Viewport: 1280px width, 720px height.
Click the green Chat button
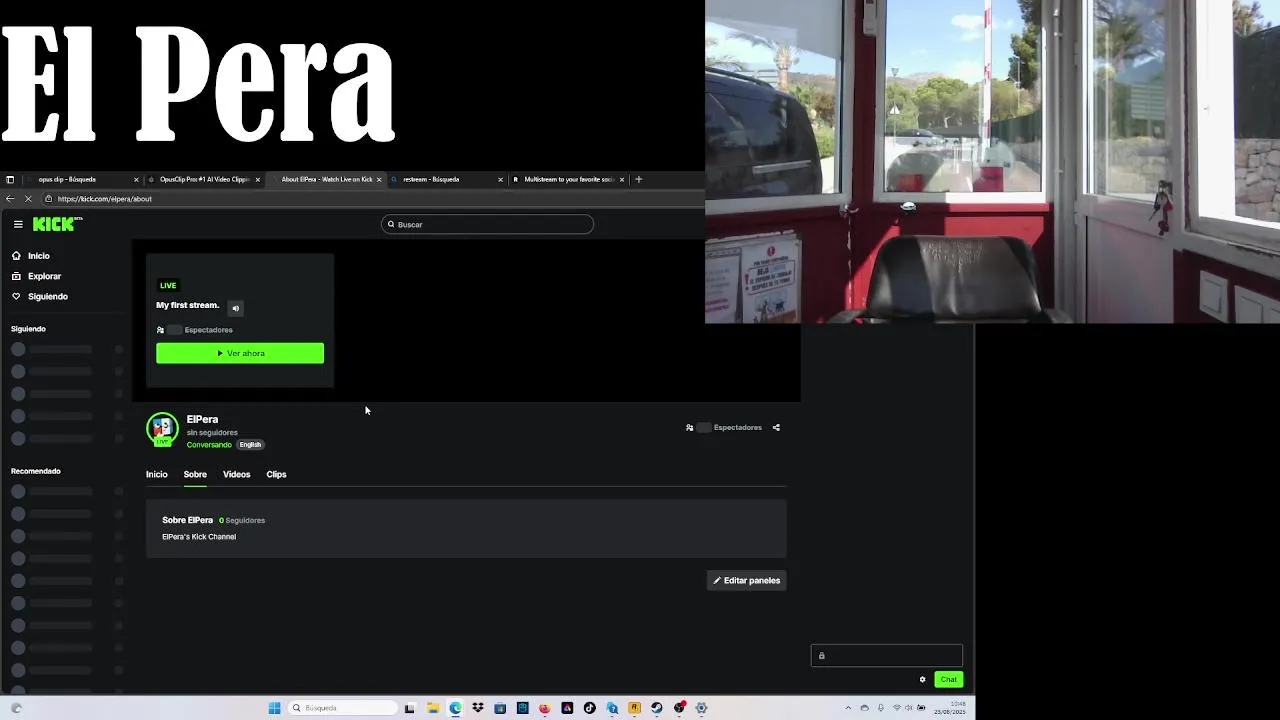click(x=948, y=679)
